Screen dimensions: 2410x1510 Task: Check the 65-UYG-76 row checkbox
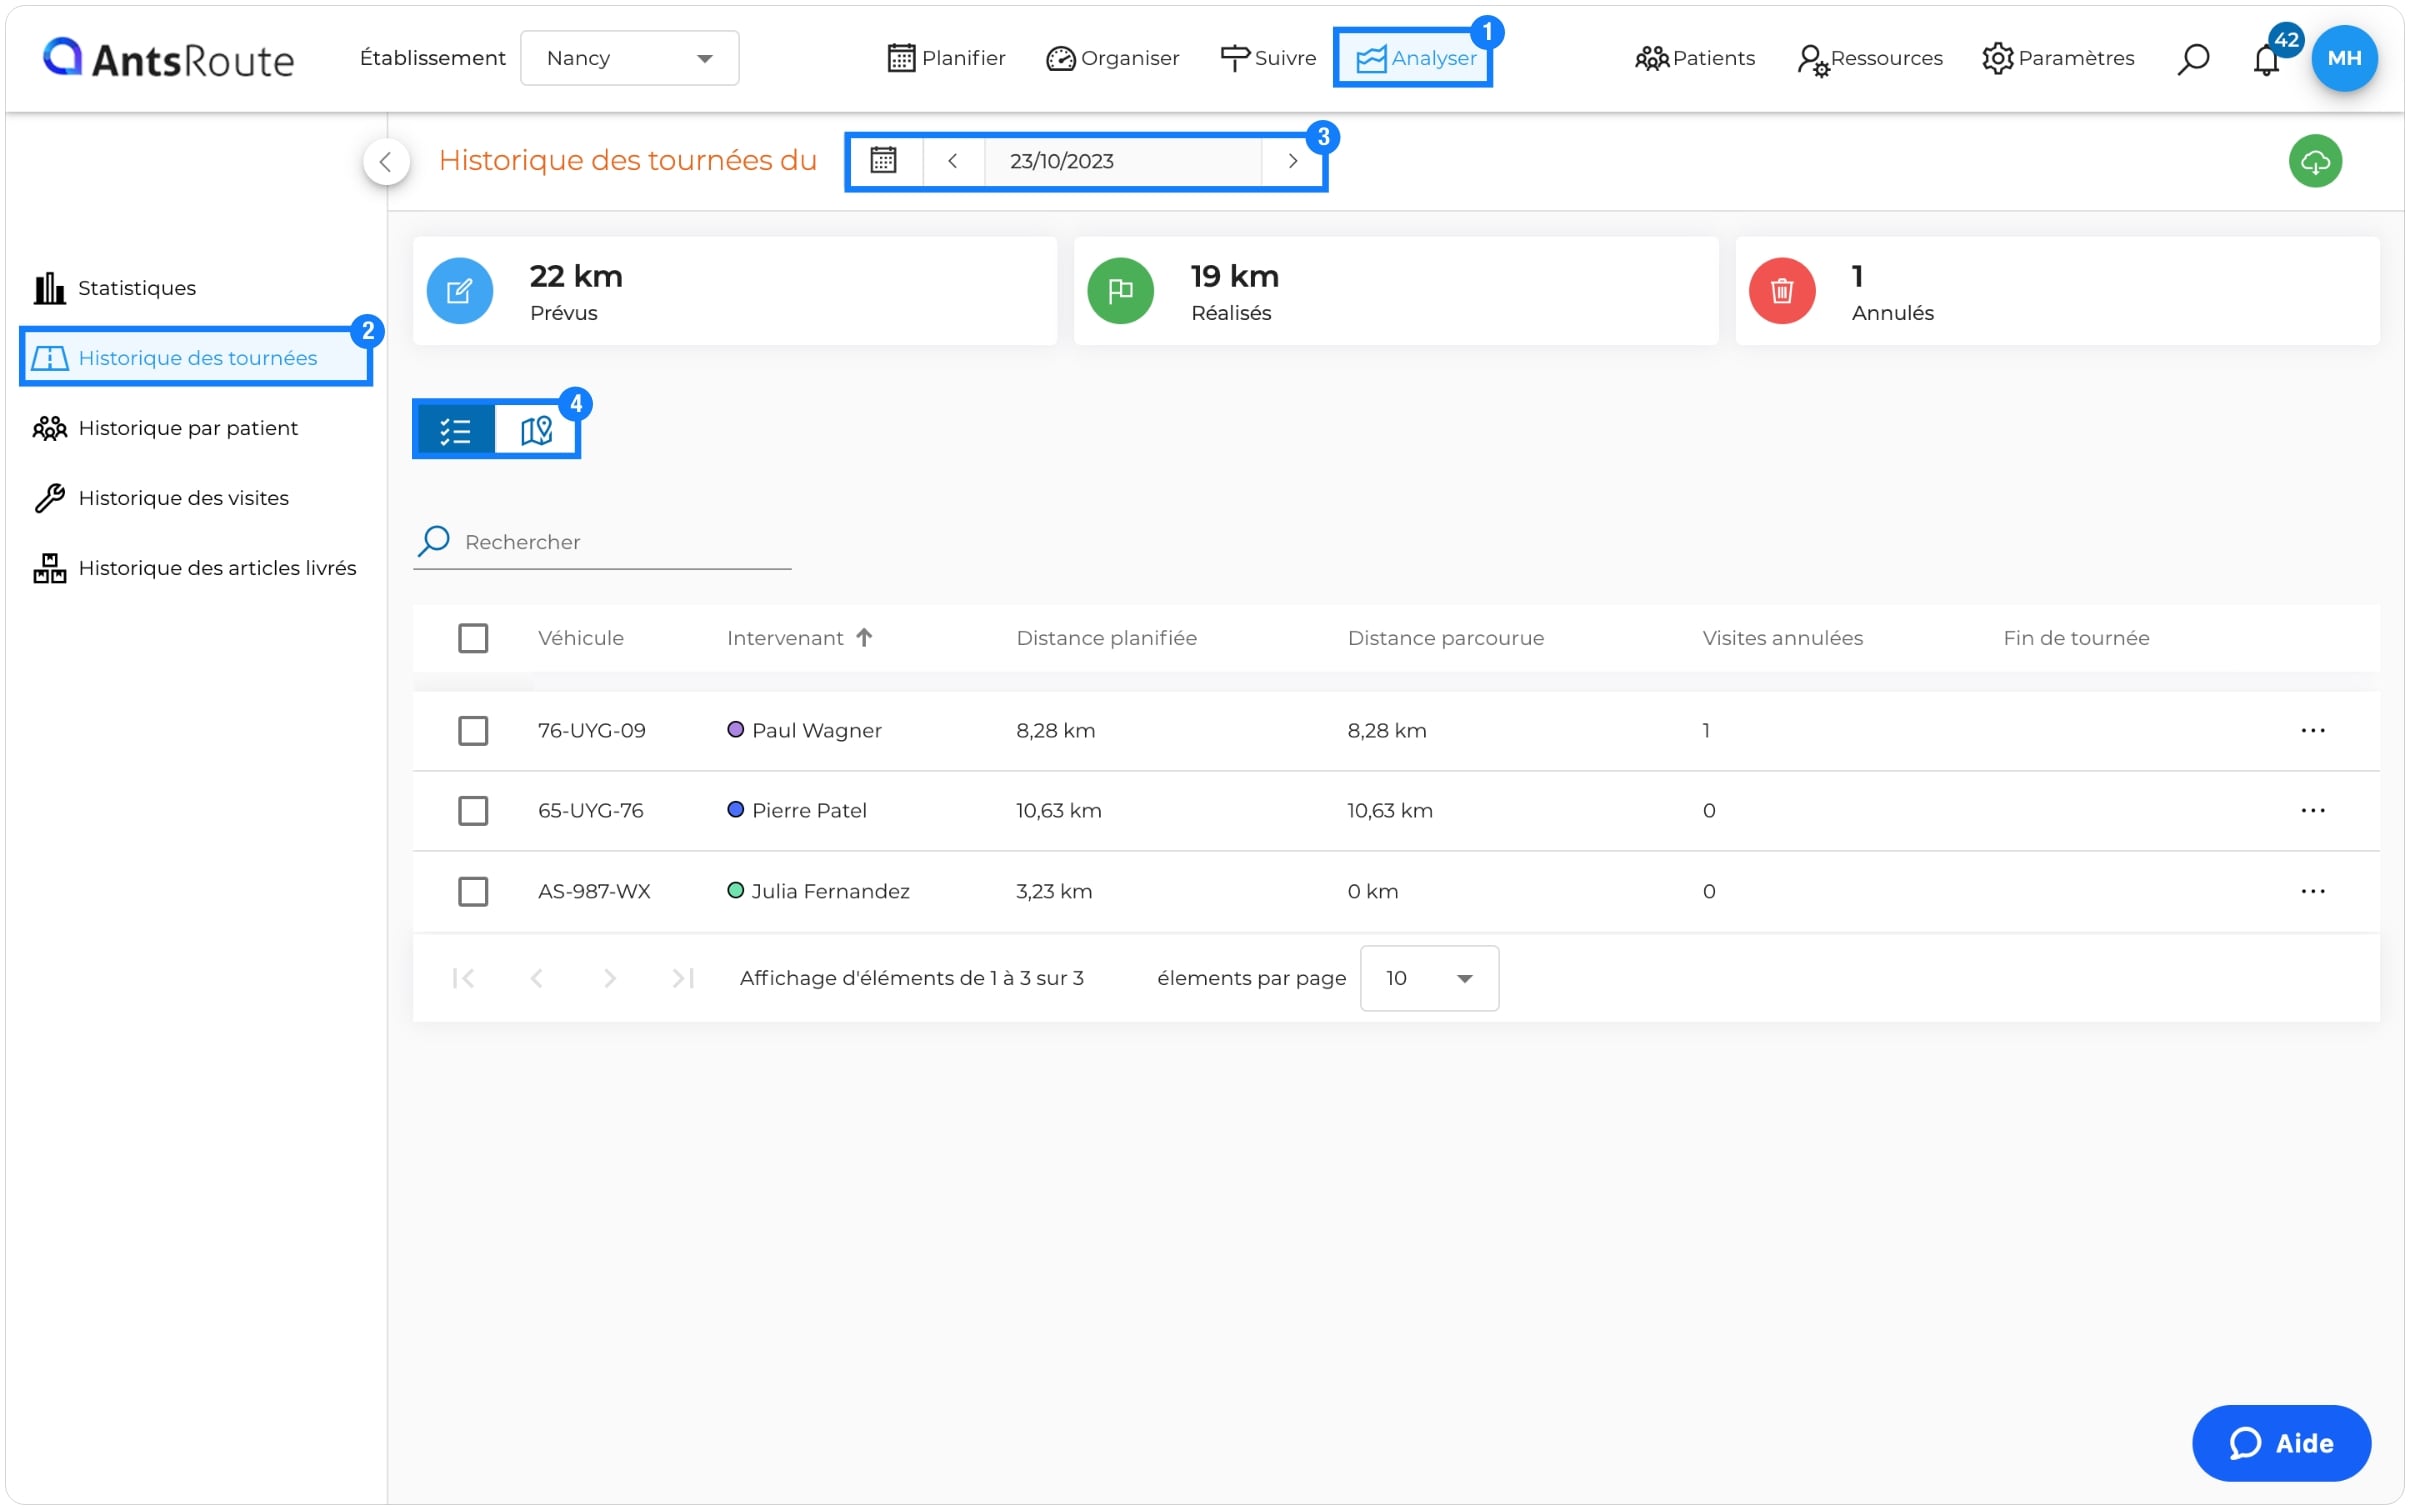click(473, 811)
